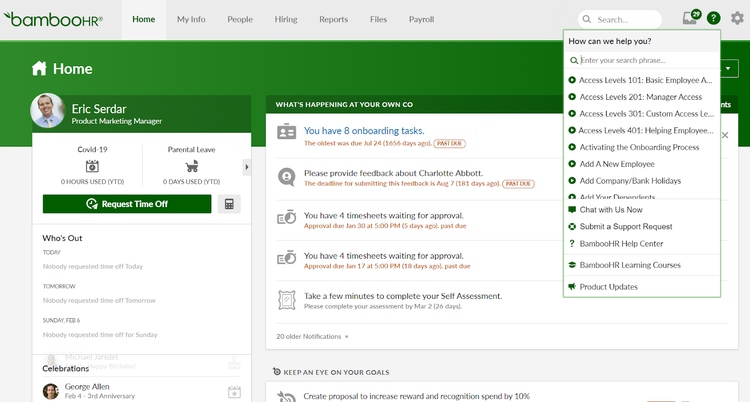Click the Covid-19 calendar icon
Screen dimensions: 750x402
pyautogui.click(x=92, y=166)
